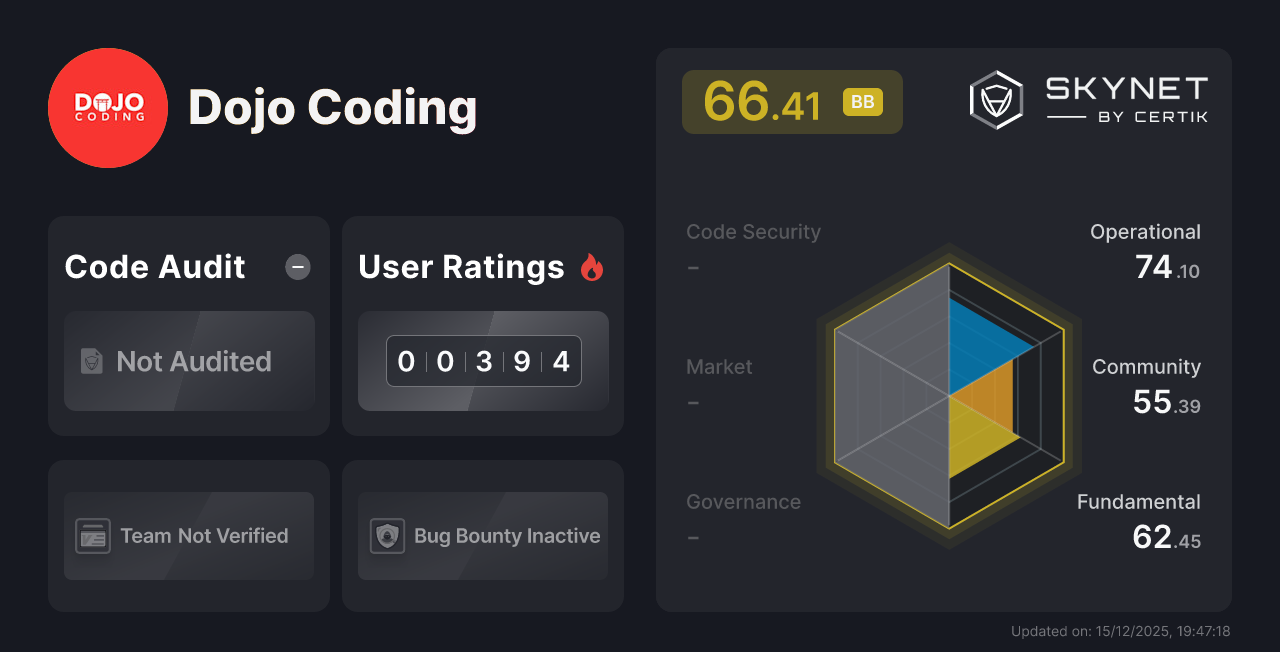Click the shield icon beside Not Audited

[x=90, y=362]
